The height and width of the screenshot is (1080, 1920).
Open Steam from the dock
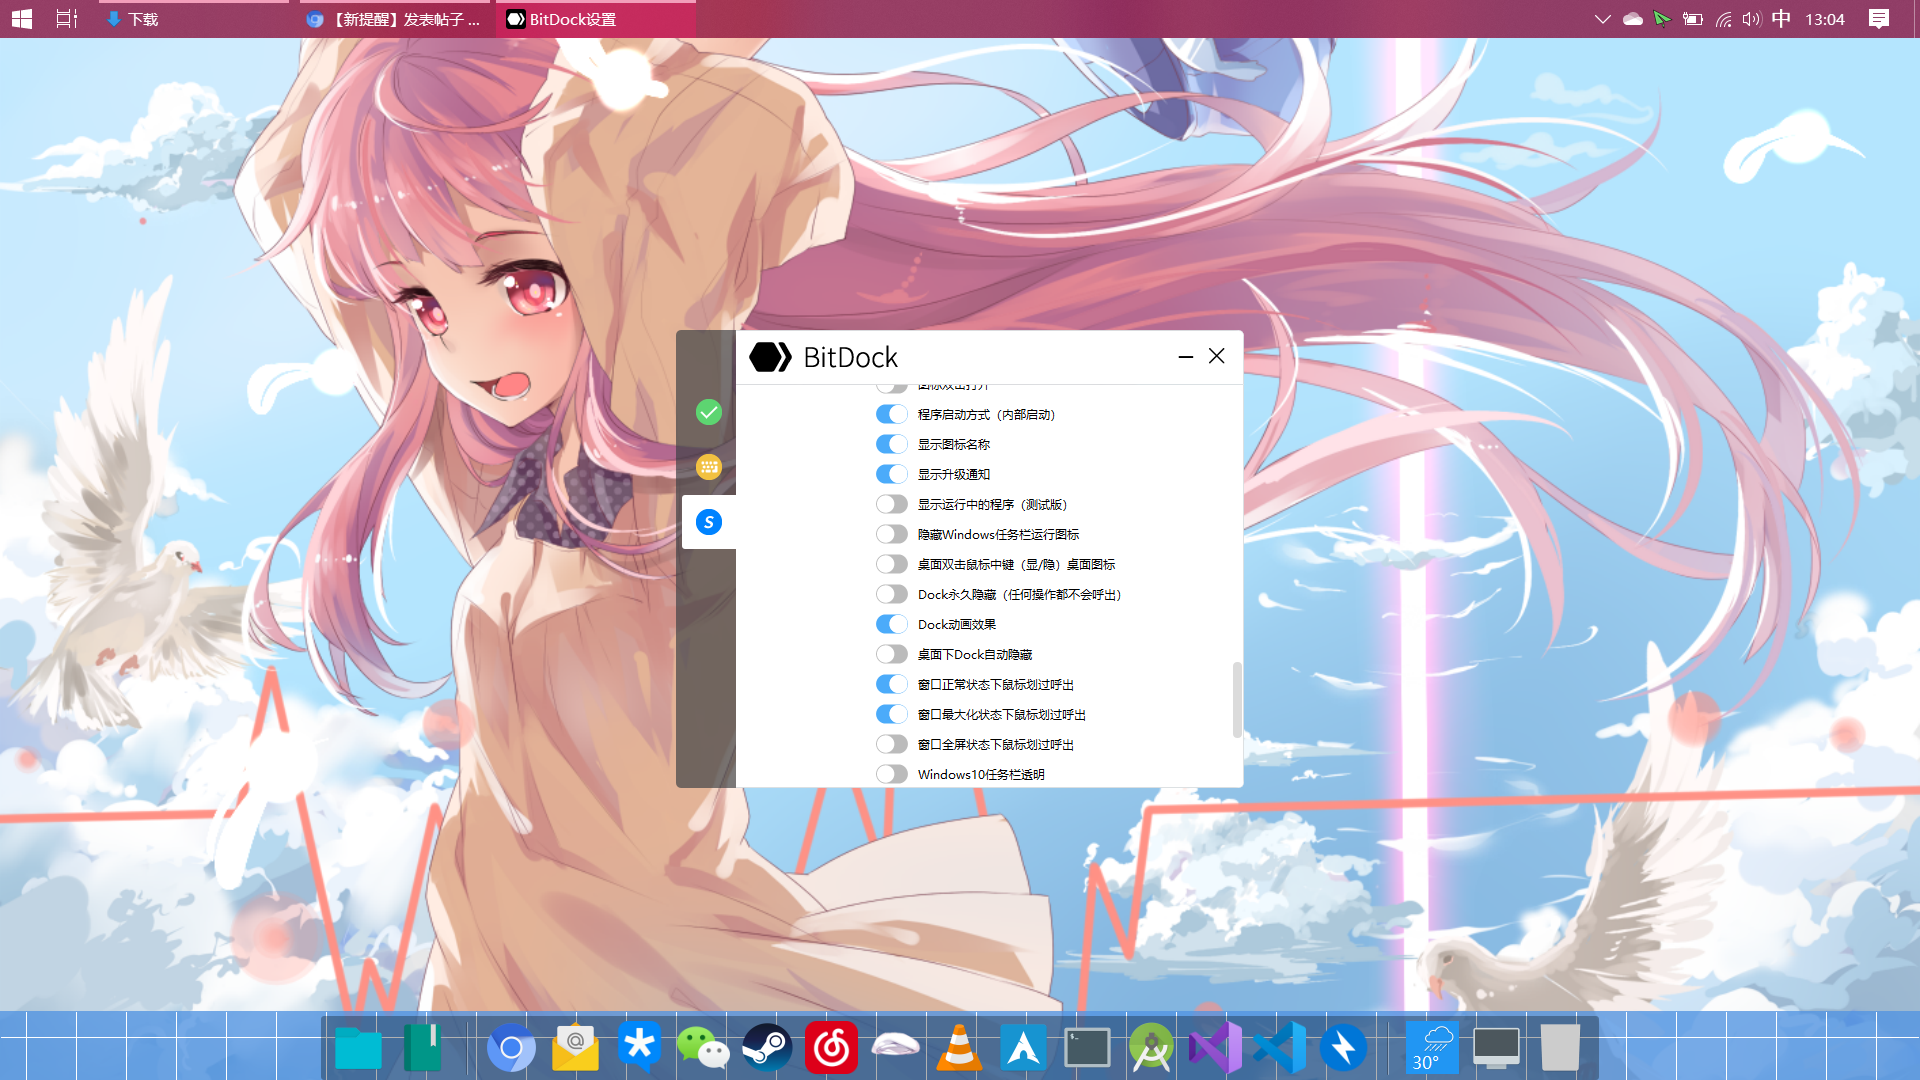(x=767, y=1047)
